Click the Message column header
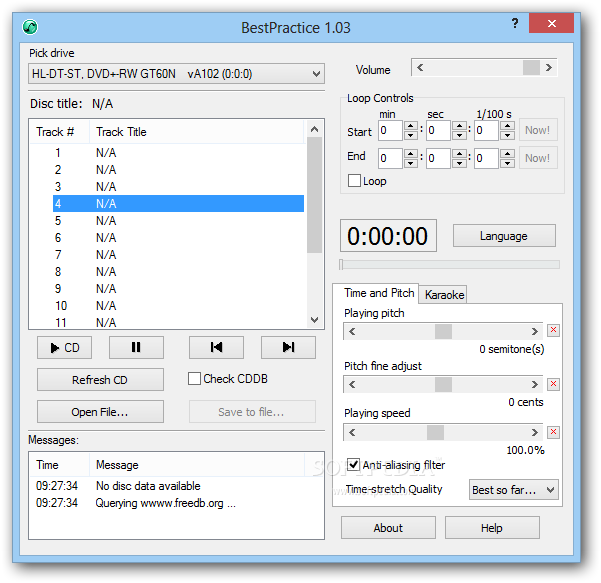 (197, 465)
